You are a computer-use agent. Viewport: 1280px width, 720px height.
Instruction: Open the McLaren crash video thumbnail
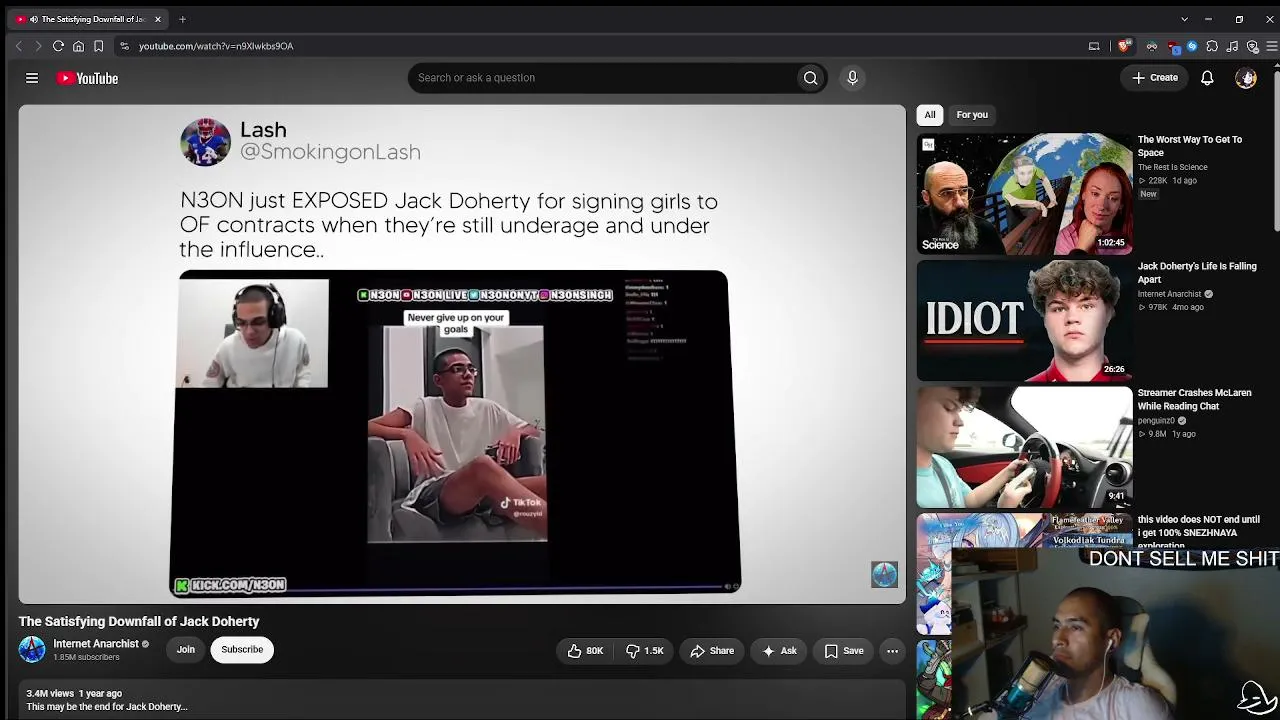[1025, 448]
